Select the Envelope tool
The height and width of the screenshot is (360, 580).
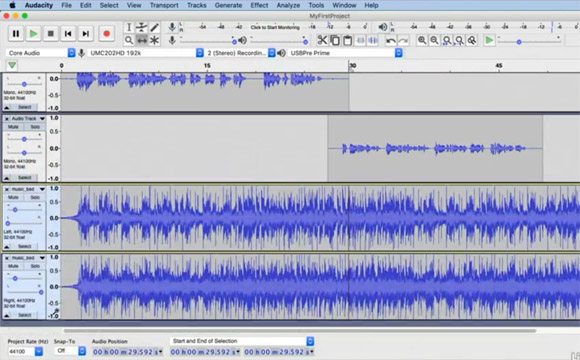141,27
